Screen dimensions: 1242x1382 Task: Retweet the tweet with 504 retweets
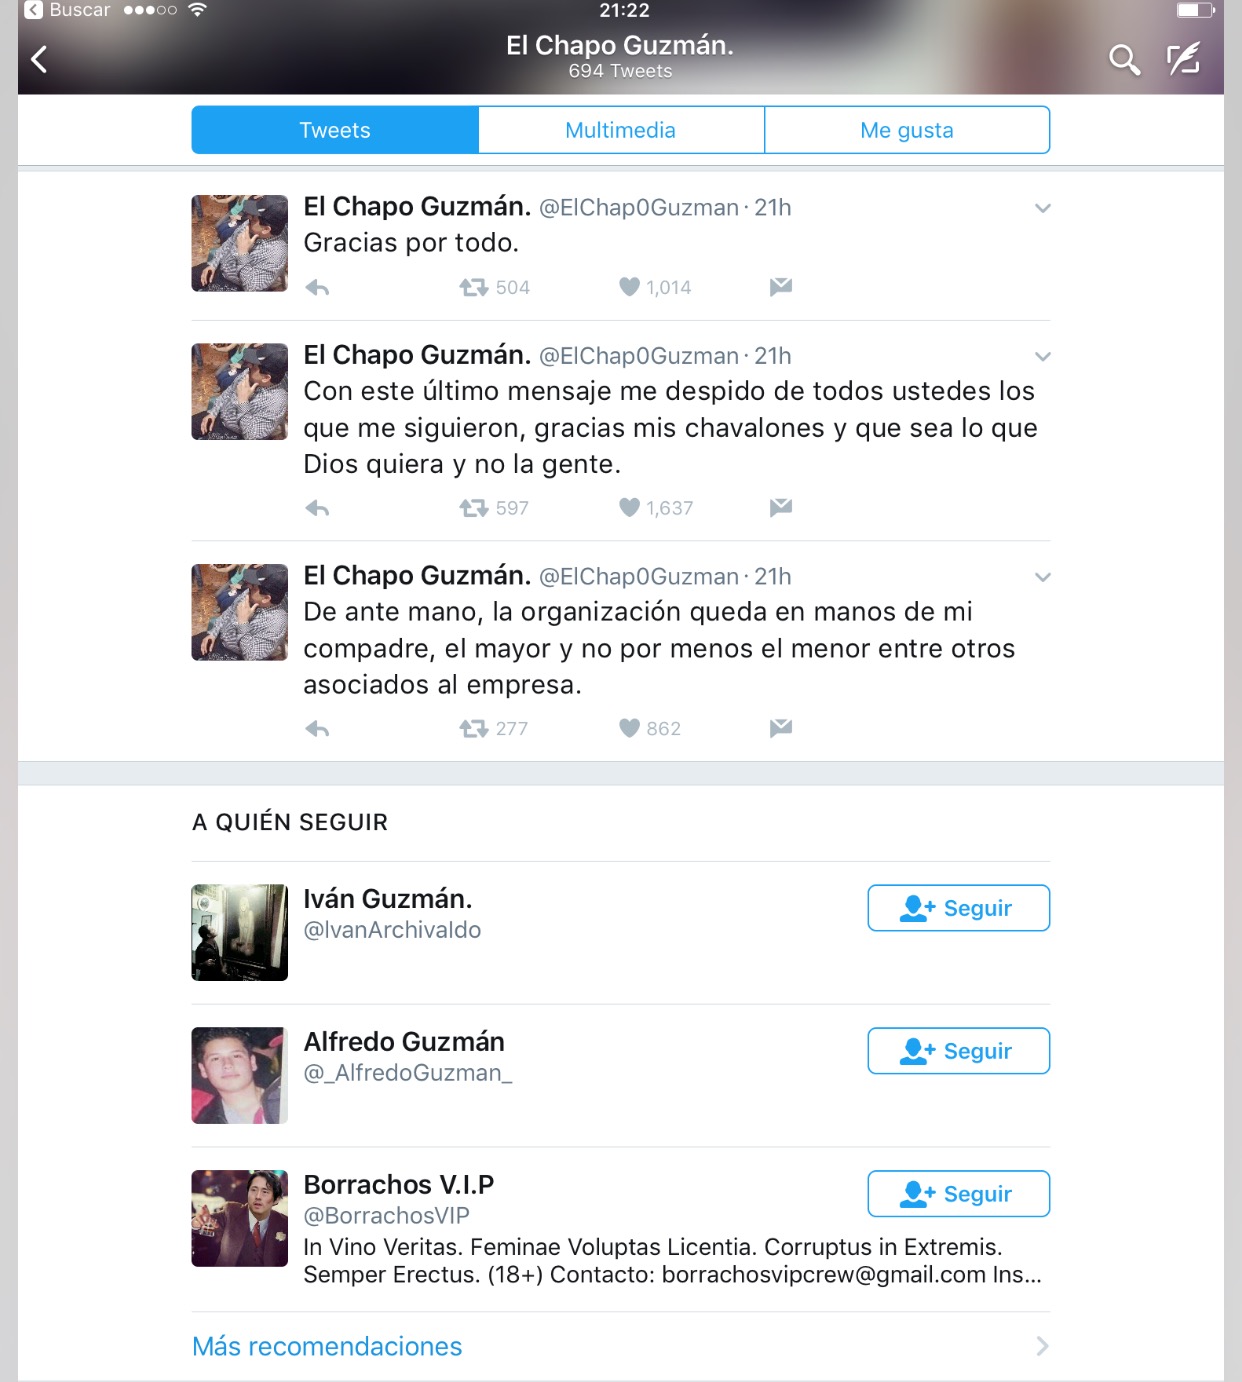[x=473, y=288]
